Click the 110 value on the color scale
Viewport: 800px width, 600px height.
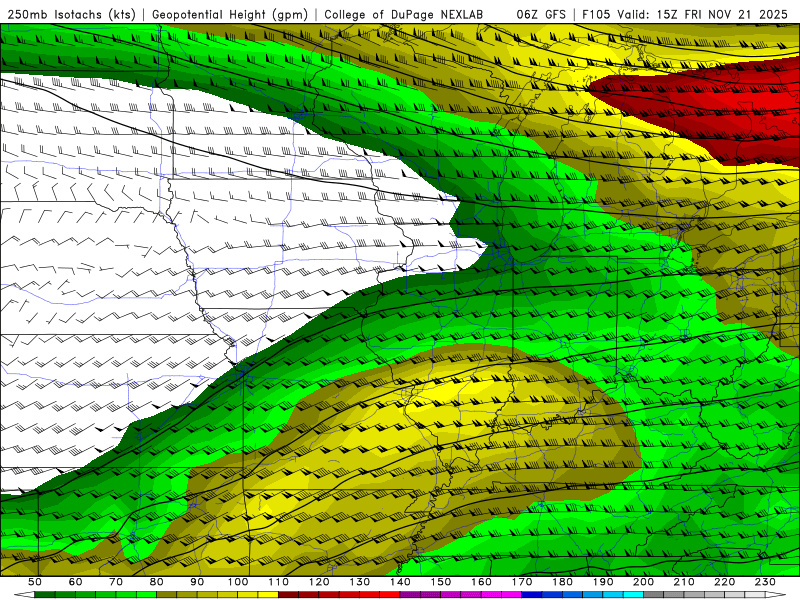click(279, 582)
